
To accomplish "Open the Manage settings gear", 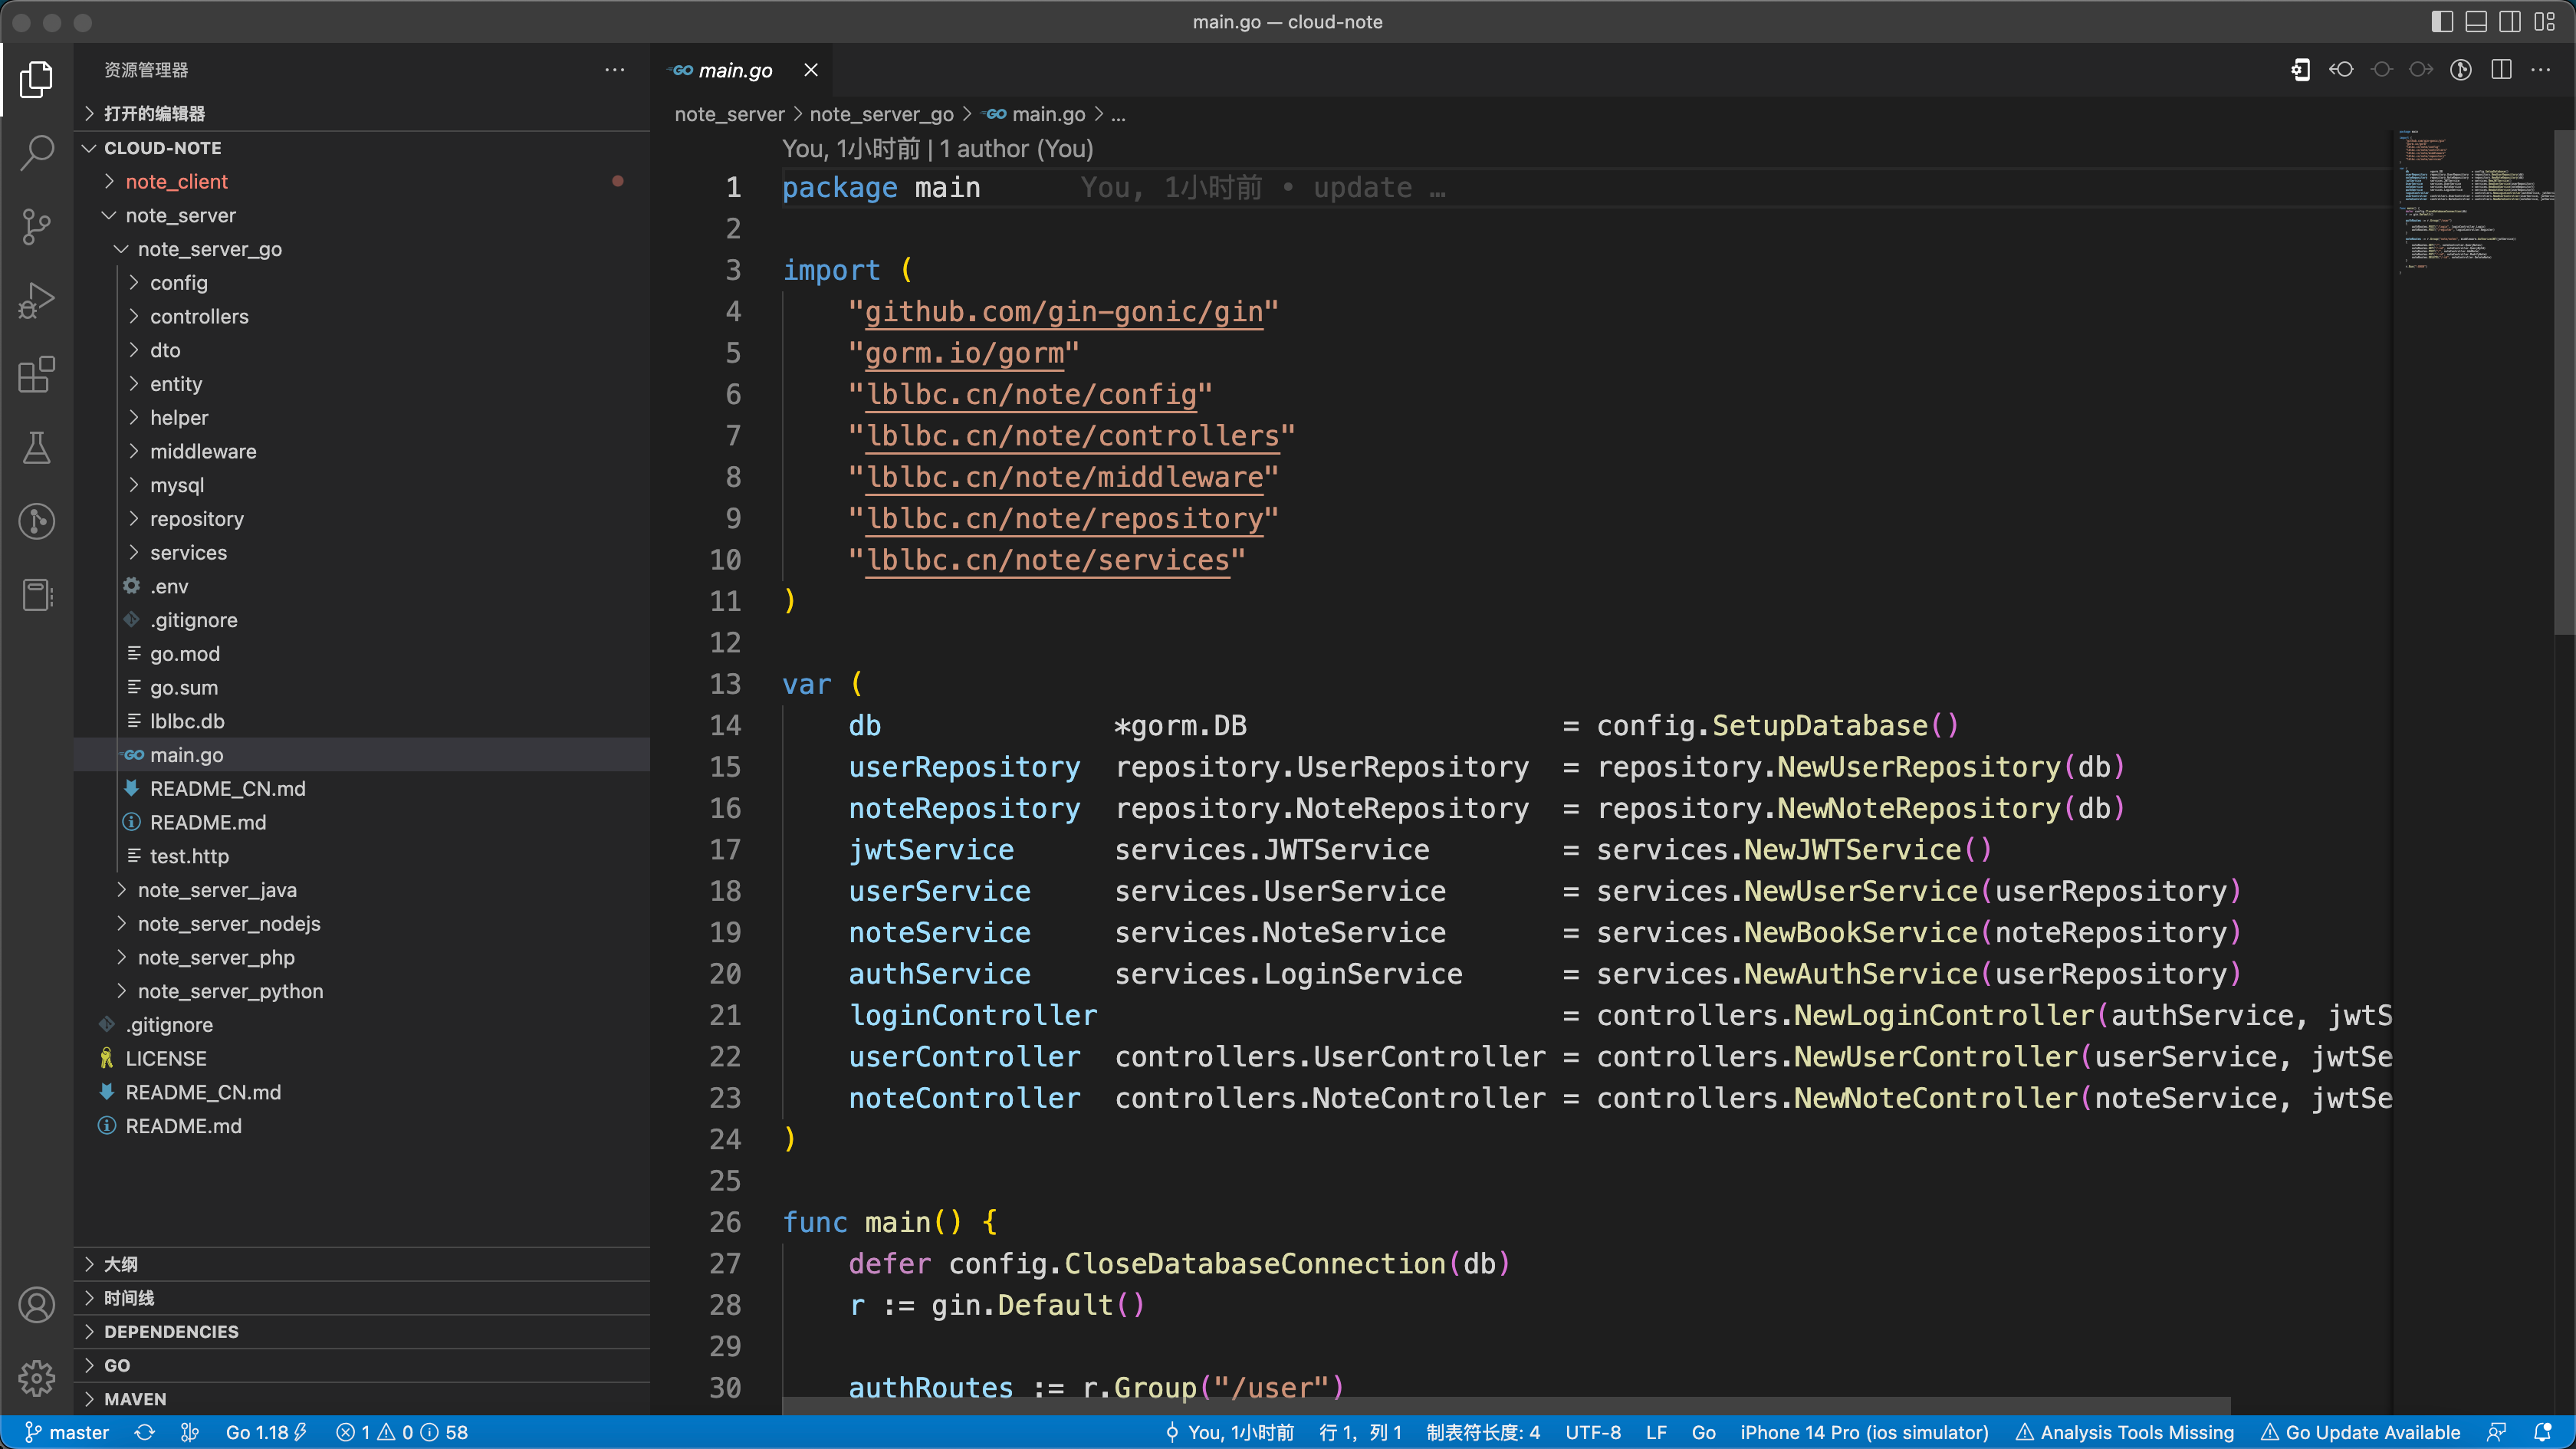I will click(x=37, y=1378).
